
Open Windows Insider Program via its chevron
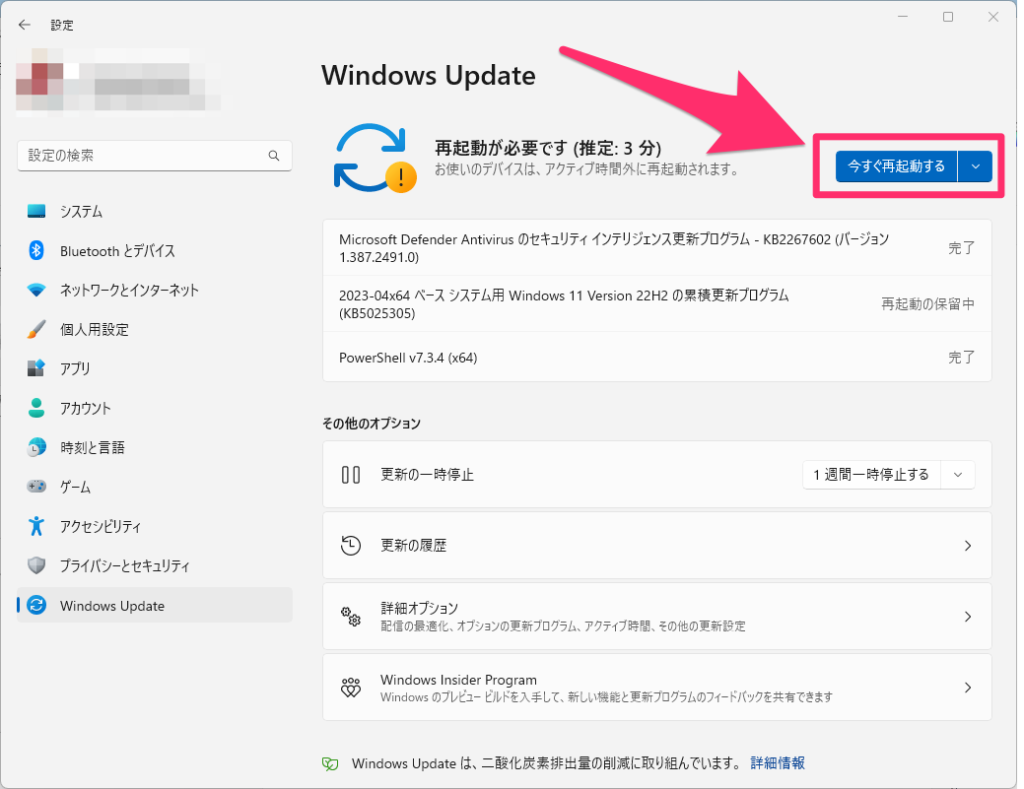[968, 687]
